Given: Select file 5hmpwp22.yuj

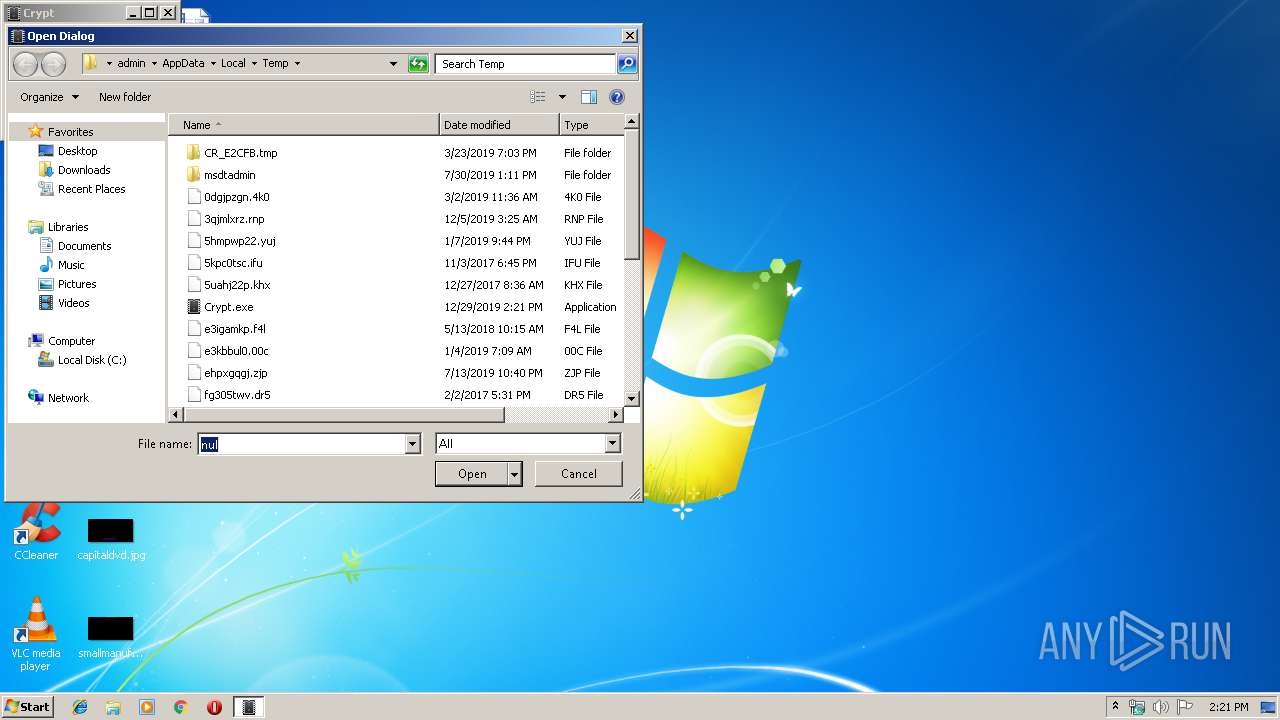Looking at the screenshot, I should click(239, 241).
